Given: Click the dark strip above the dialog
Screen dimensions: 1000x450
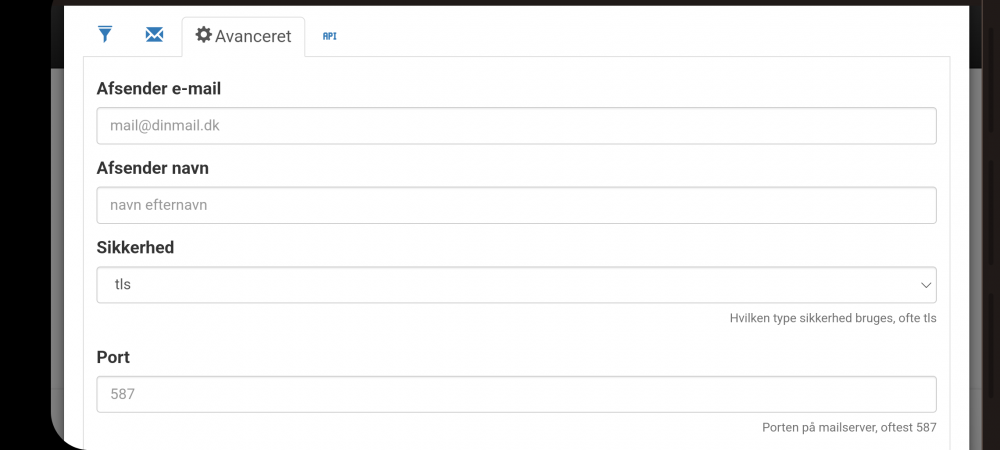Looking at the screenshot, I should point(500,2).
